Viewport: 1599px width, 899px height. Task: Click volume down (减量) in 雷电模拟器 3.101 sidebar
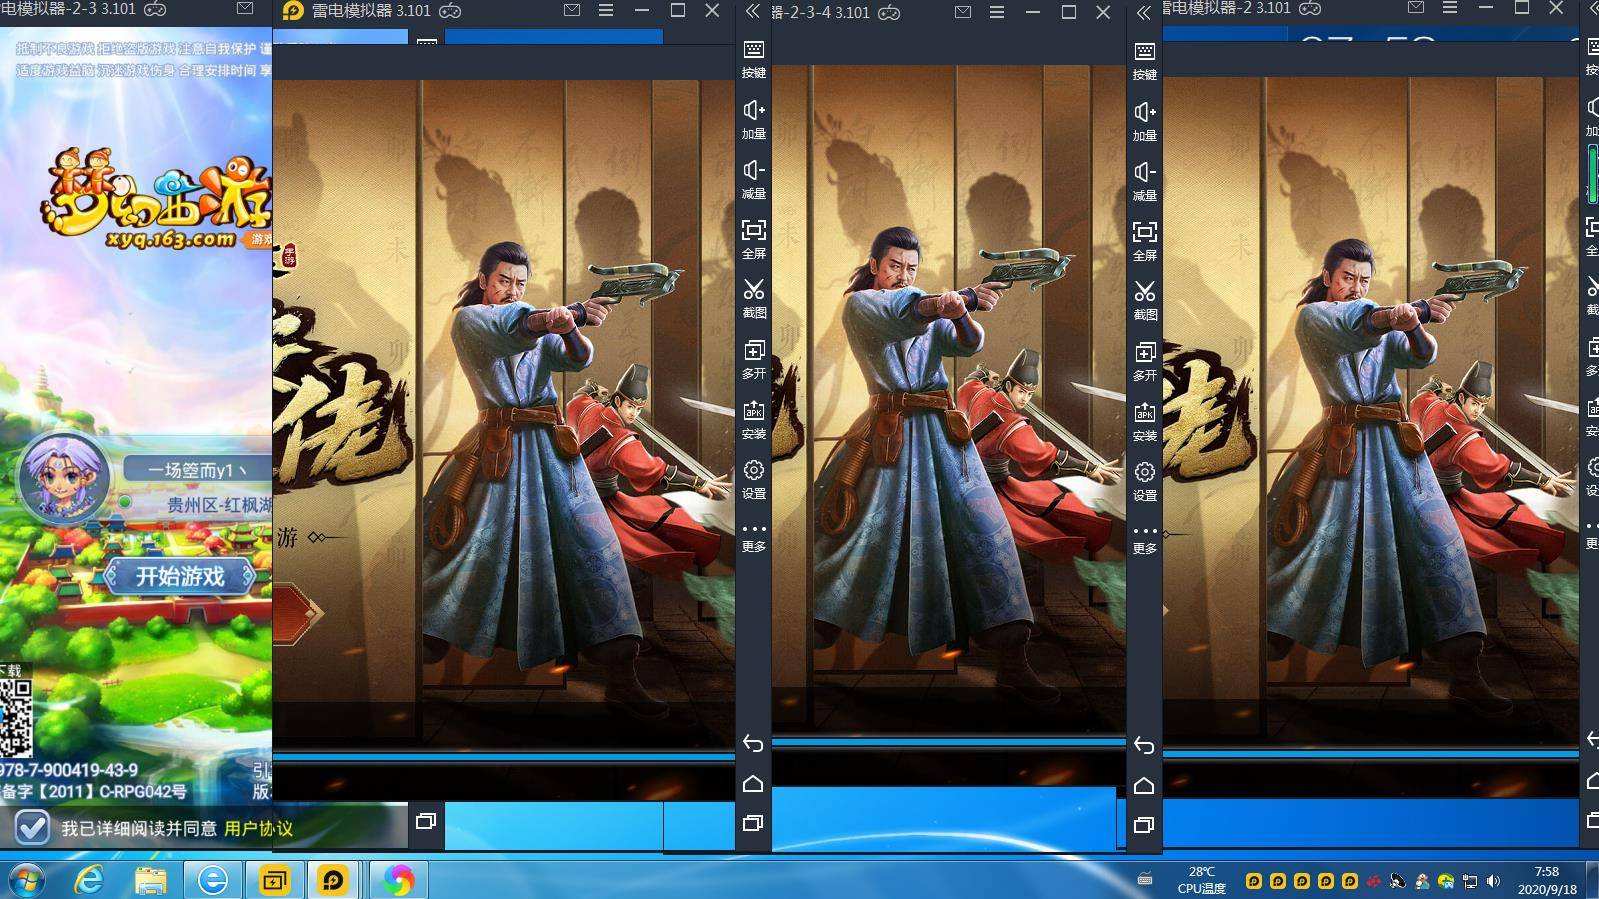(753, 178)
